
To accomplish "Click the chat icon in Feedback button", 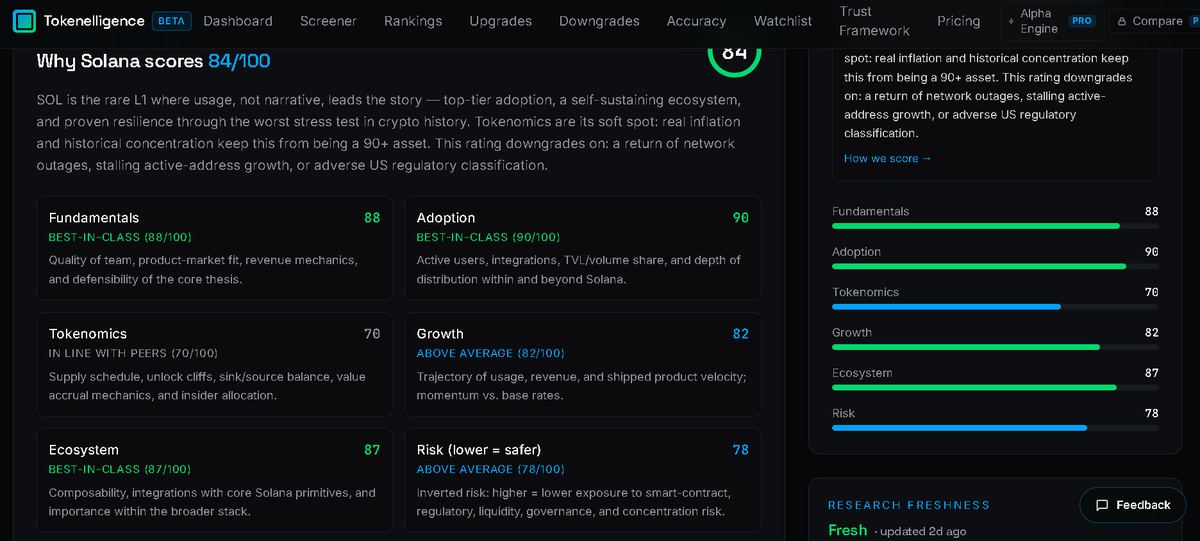I will pyautogui.click(x=1102, y=505).
